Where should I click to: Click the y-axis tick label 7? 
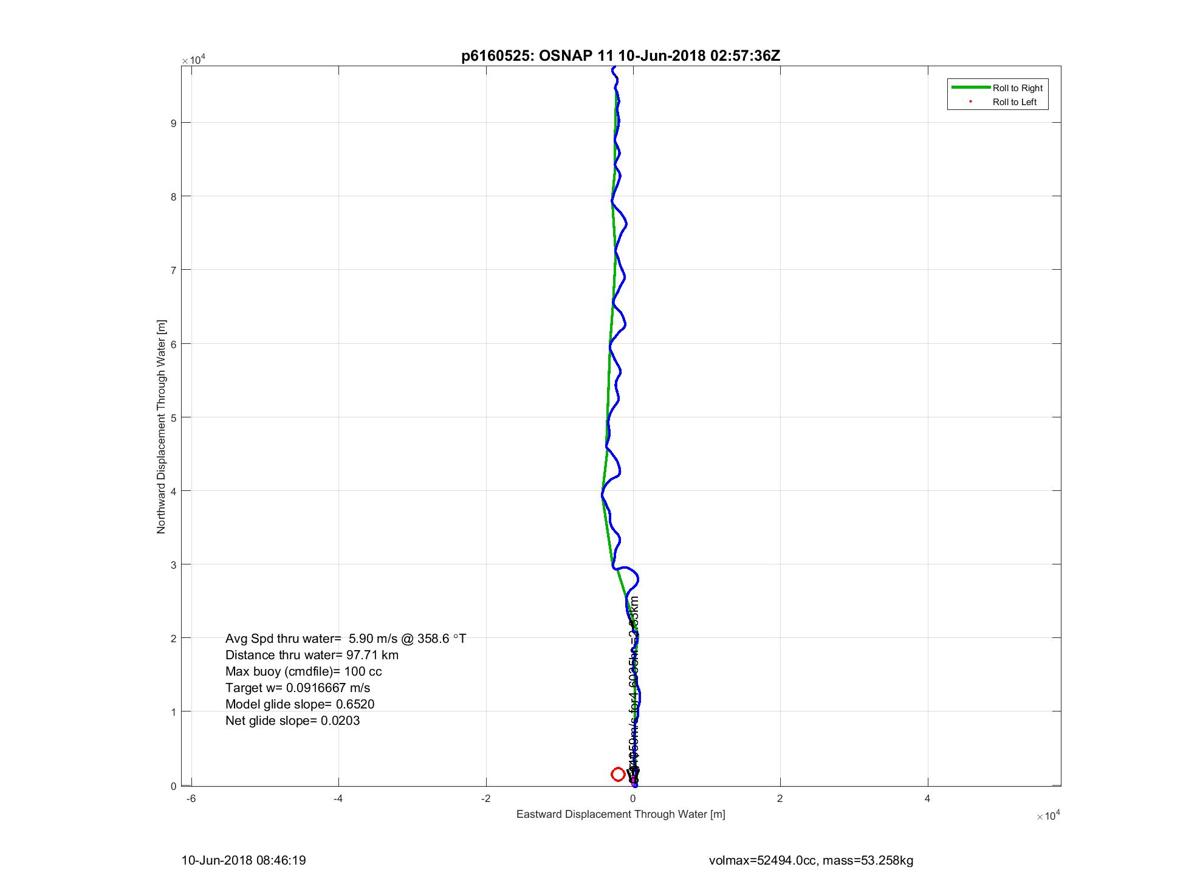click(x=174, y=270)
